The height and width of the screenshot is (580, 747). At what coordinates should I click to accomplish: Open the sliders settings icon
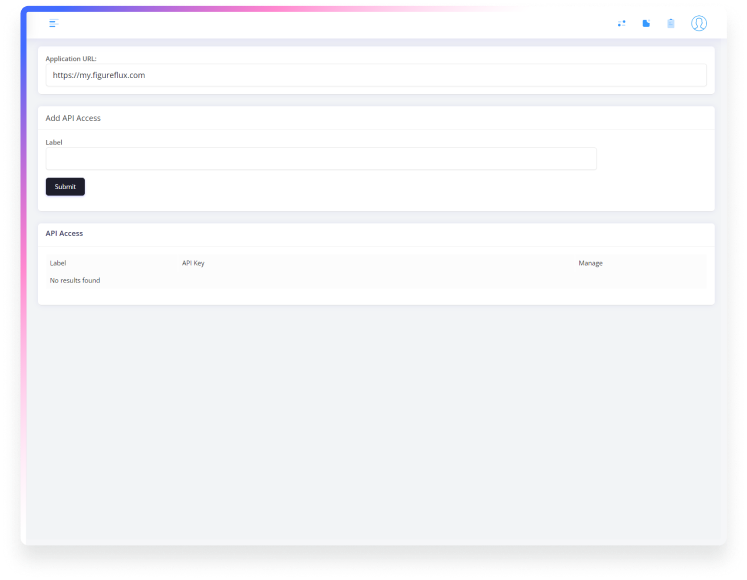pyautogui.click(x=621, y=23)
